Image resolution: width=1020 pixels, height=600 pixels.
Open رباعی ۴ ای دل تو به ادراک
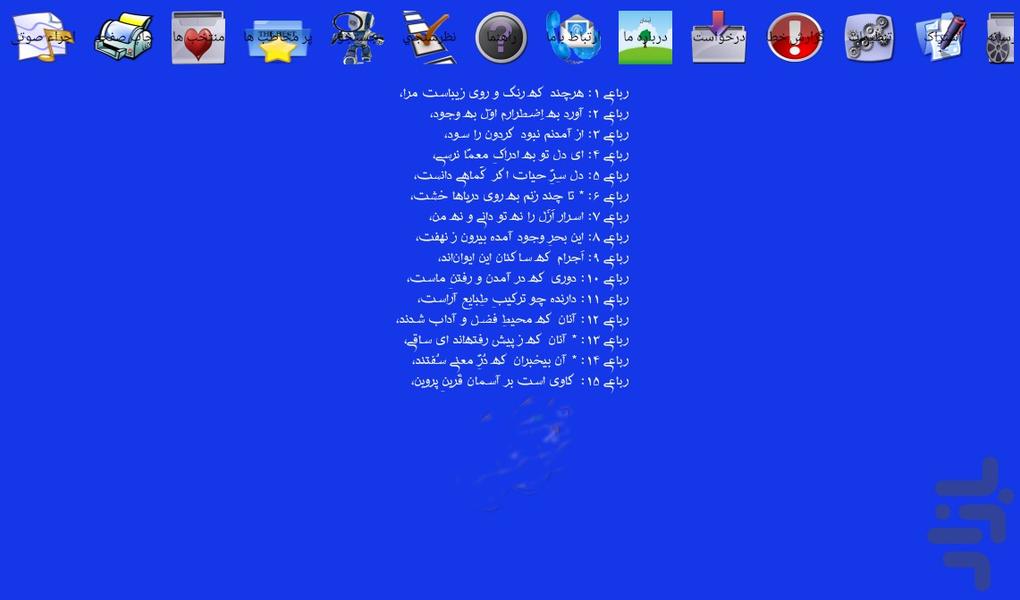point(531,156)
